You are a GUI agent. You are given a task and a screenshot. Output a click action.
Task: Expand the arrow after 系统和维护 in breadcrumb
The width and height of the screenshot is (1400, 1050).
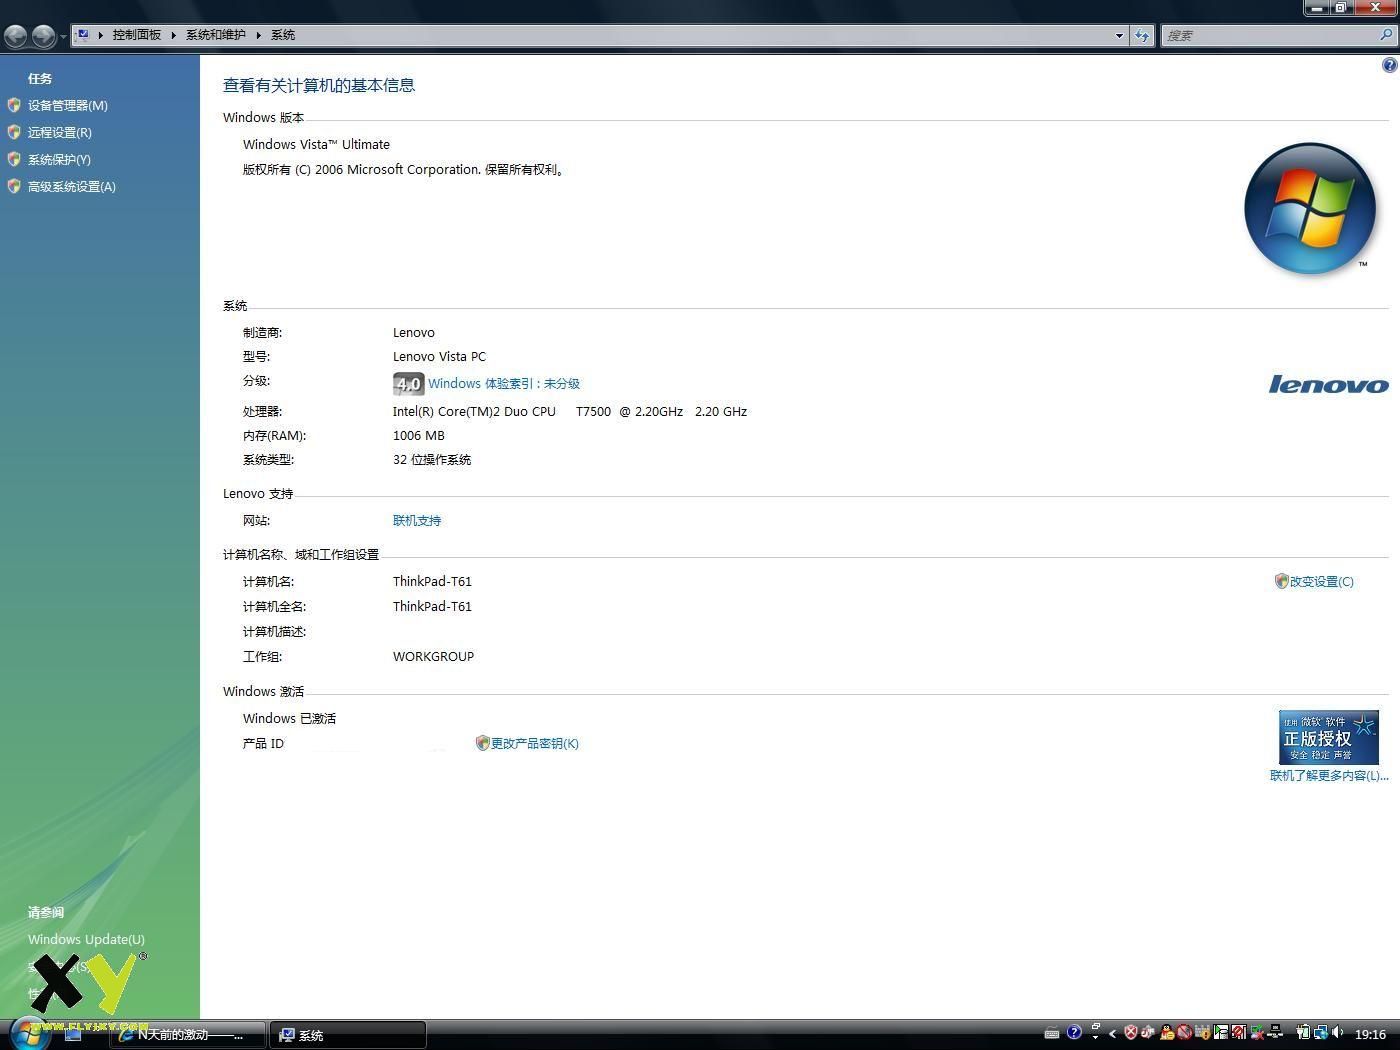[258, 35]
